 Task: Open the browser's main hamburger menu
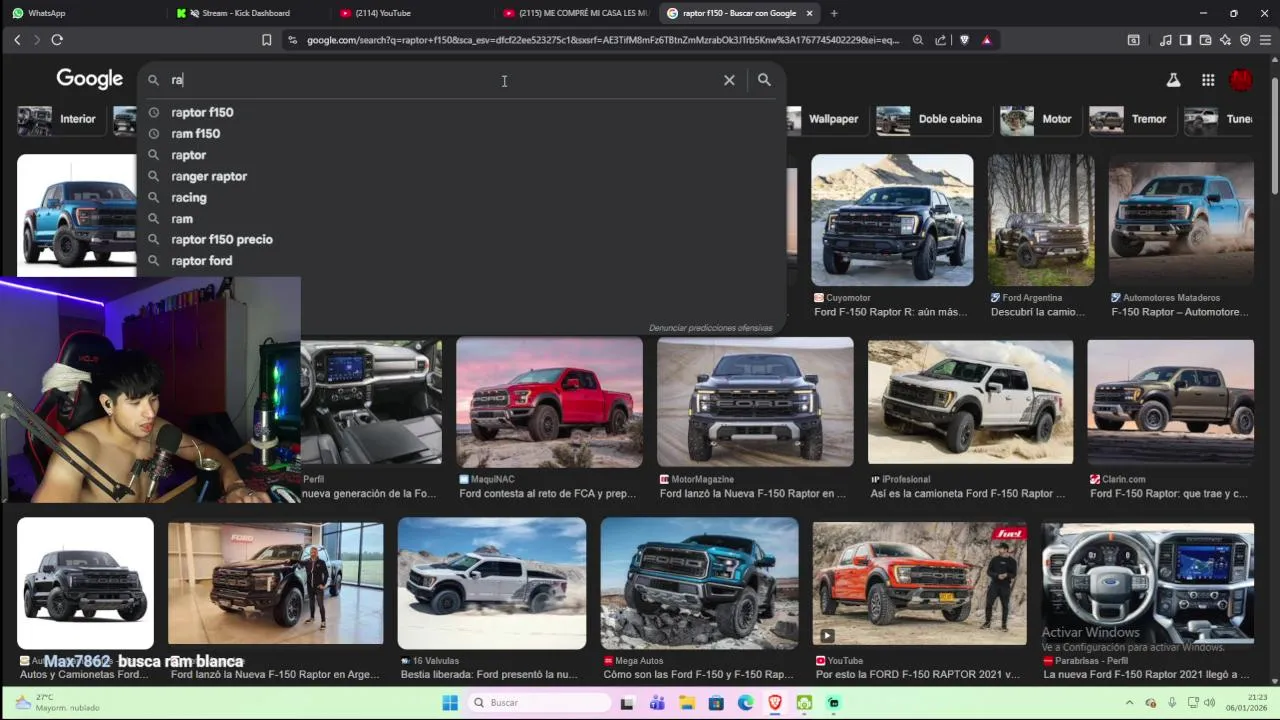[1265, 40]
